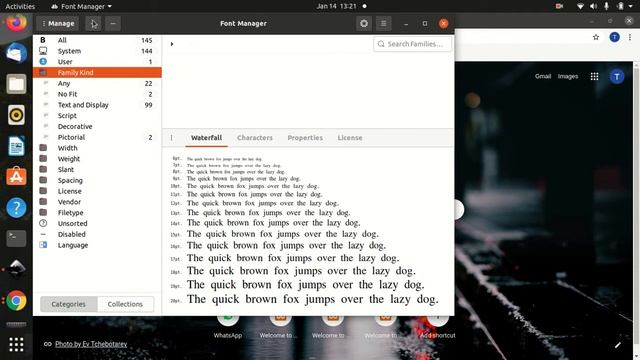Switch to the Categories view
Image resolution: width=640 pixels, height=360 pixels.
click(x=69, y=304)
